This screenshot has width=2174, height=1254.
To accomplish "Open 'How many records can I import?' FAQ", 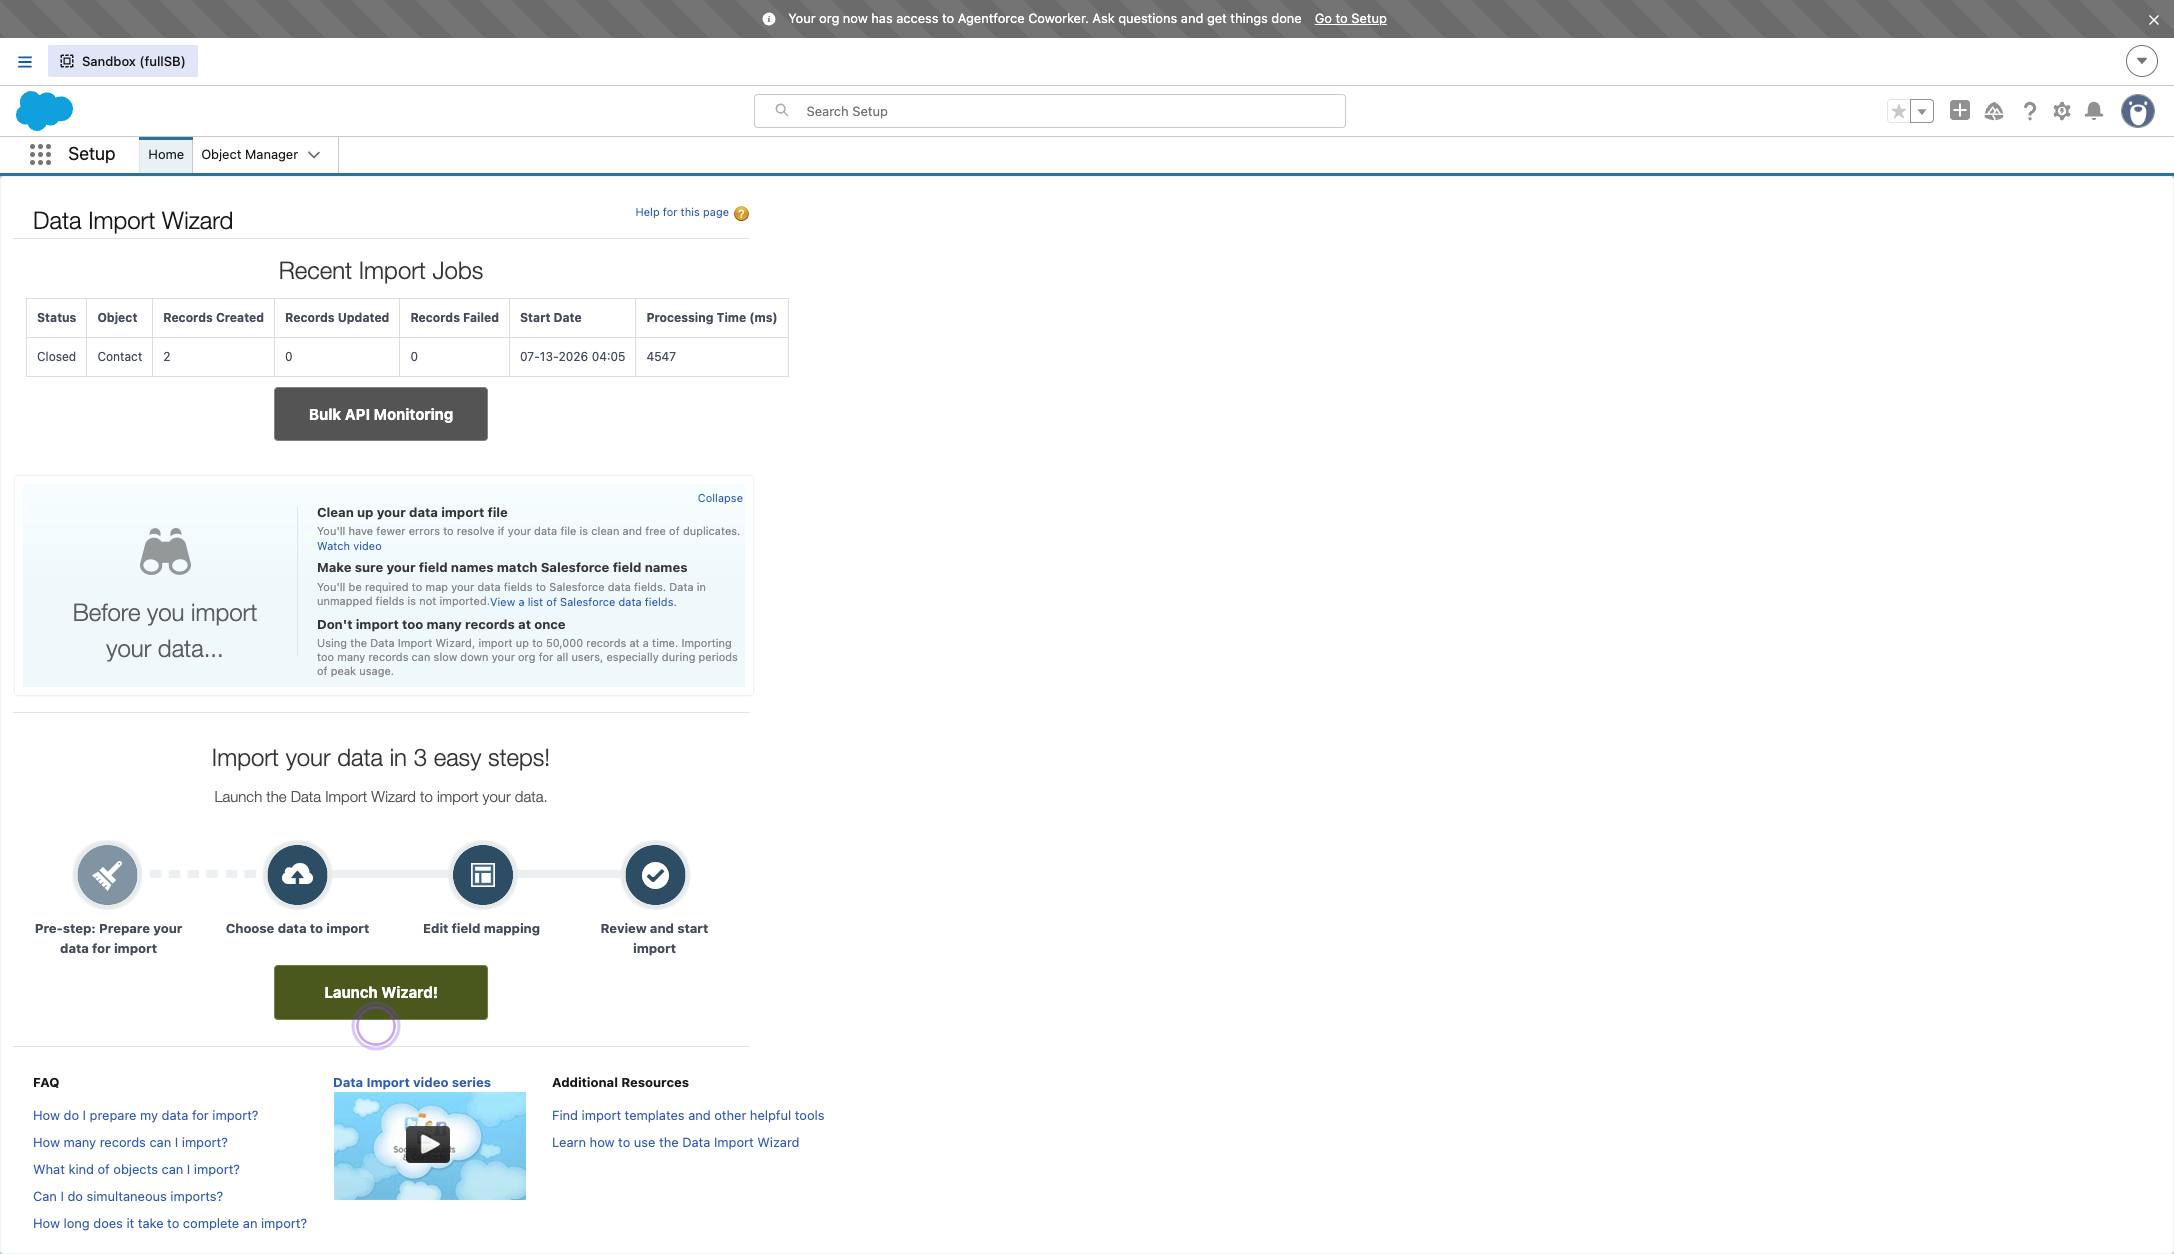I will coord(130,1142).
